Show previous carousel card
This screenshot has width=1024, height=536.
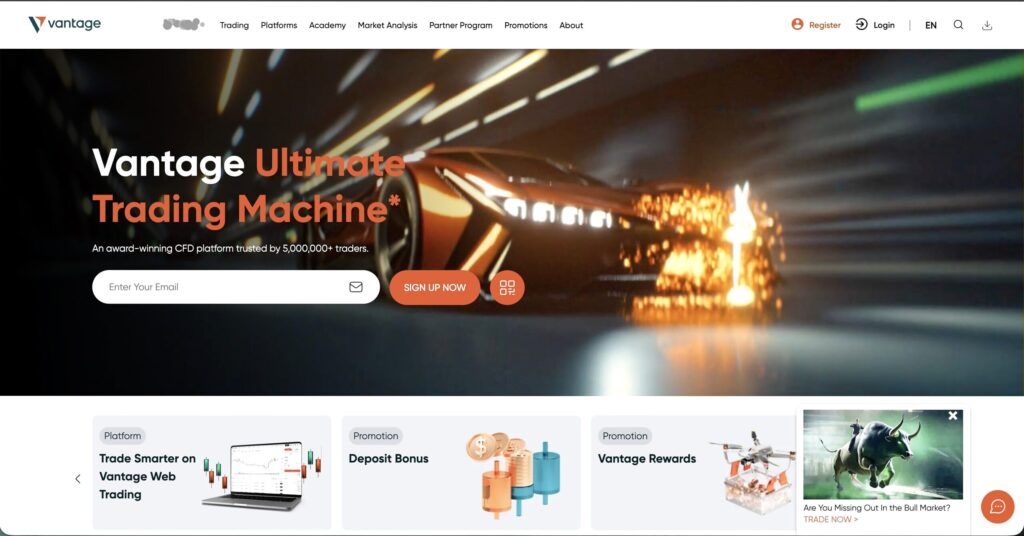point(78,479)
